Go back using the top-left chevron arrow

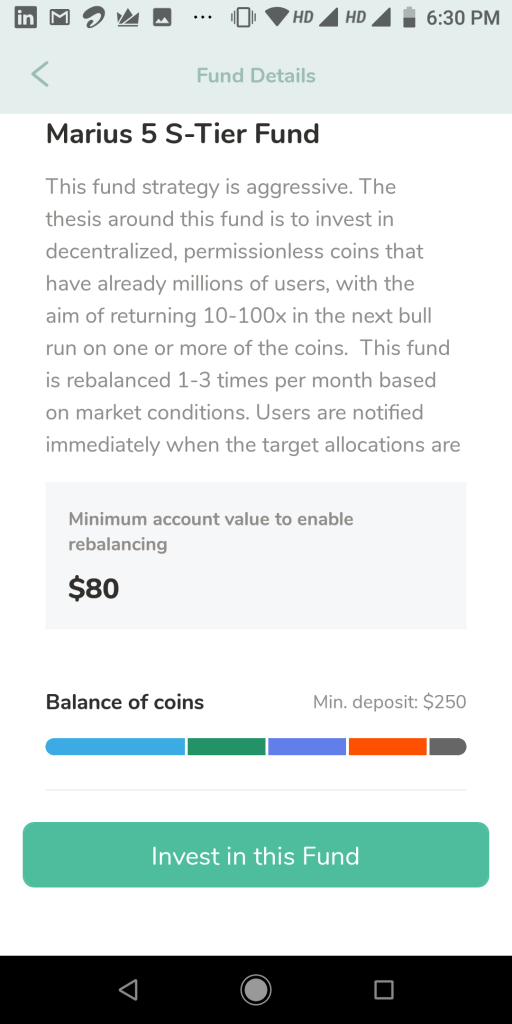pos(40,74)
